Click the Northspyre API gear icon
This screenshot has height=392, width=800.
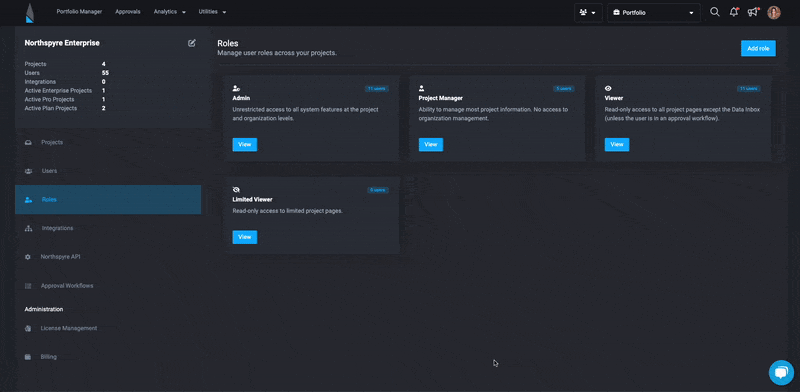28,257
